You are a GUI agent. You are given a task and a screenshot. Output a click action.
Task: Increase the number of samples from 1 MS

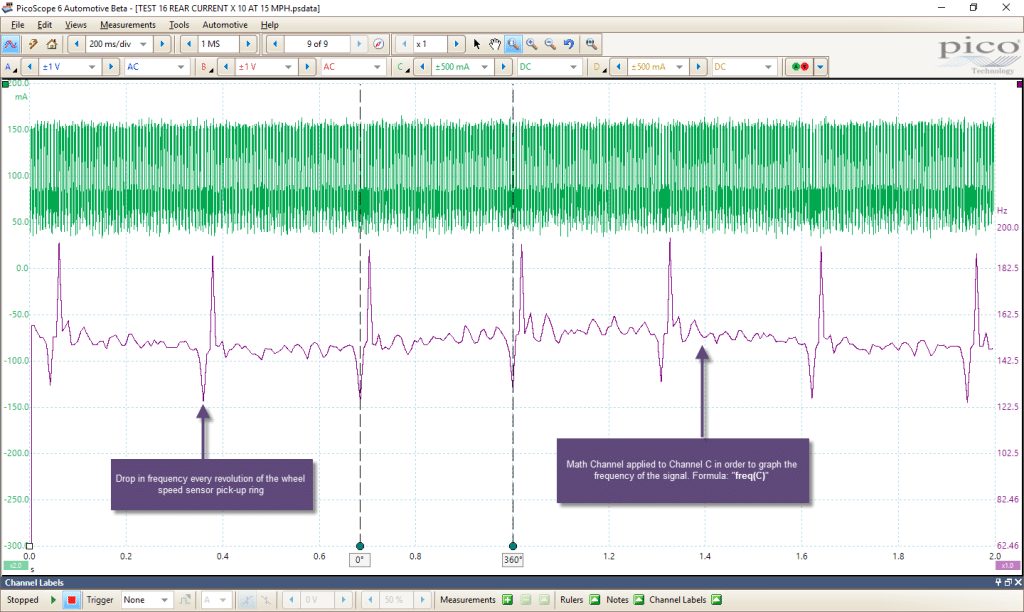pyautogui.click(x=248, y=44)
